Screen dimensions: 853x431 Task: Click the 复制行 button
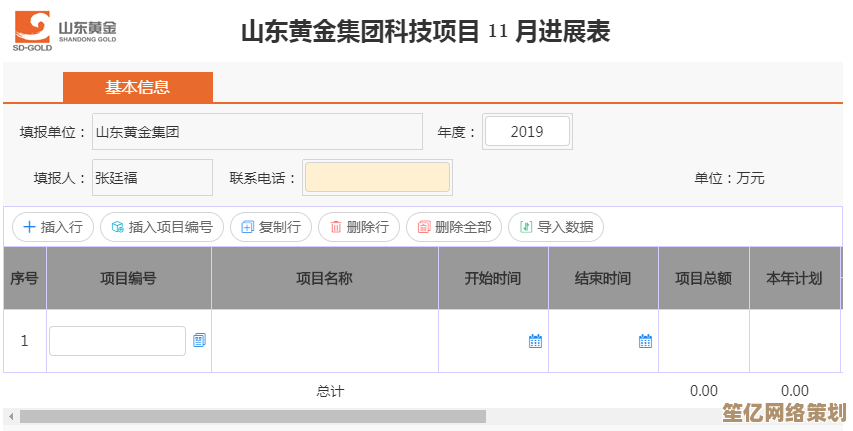[271, 227]
